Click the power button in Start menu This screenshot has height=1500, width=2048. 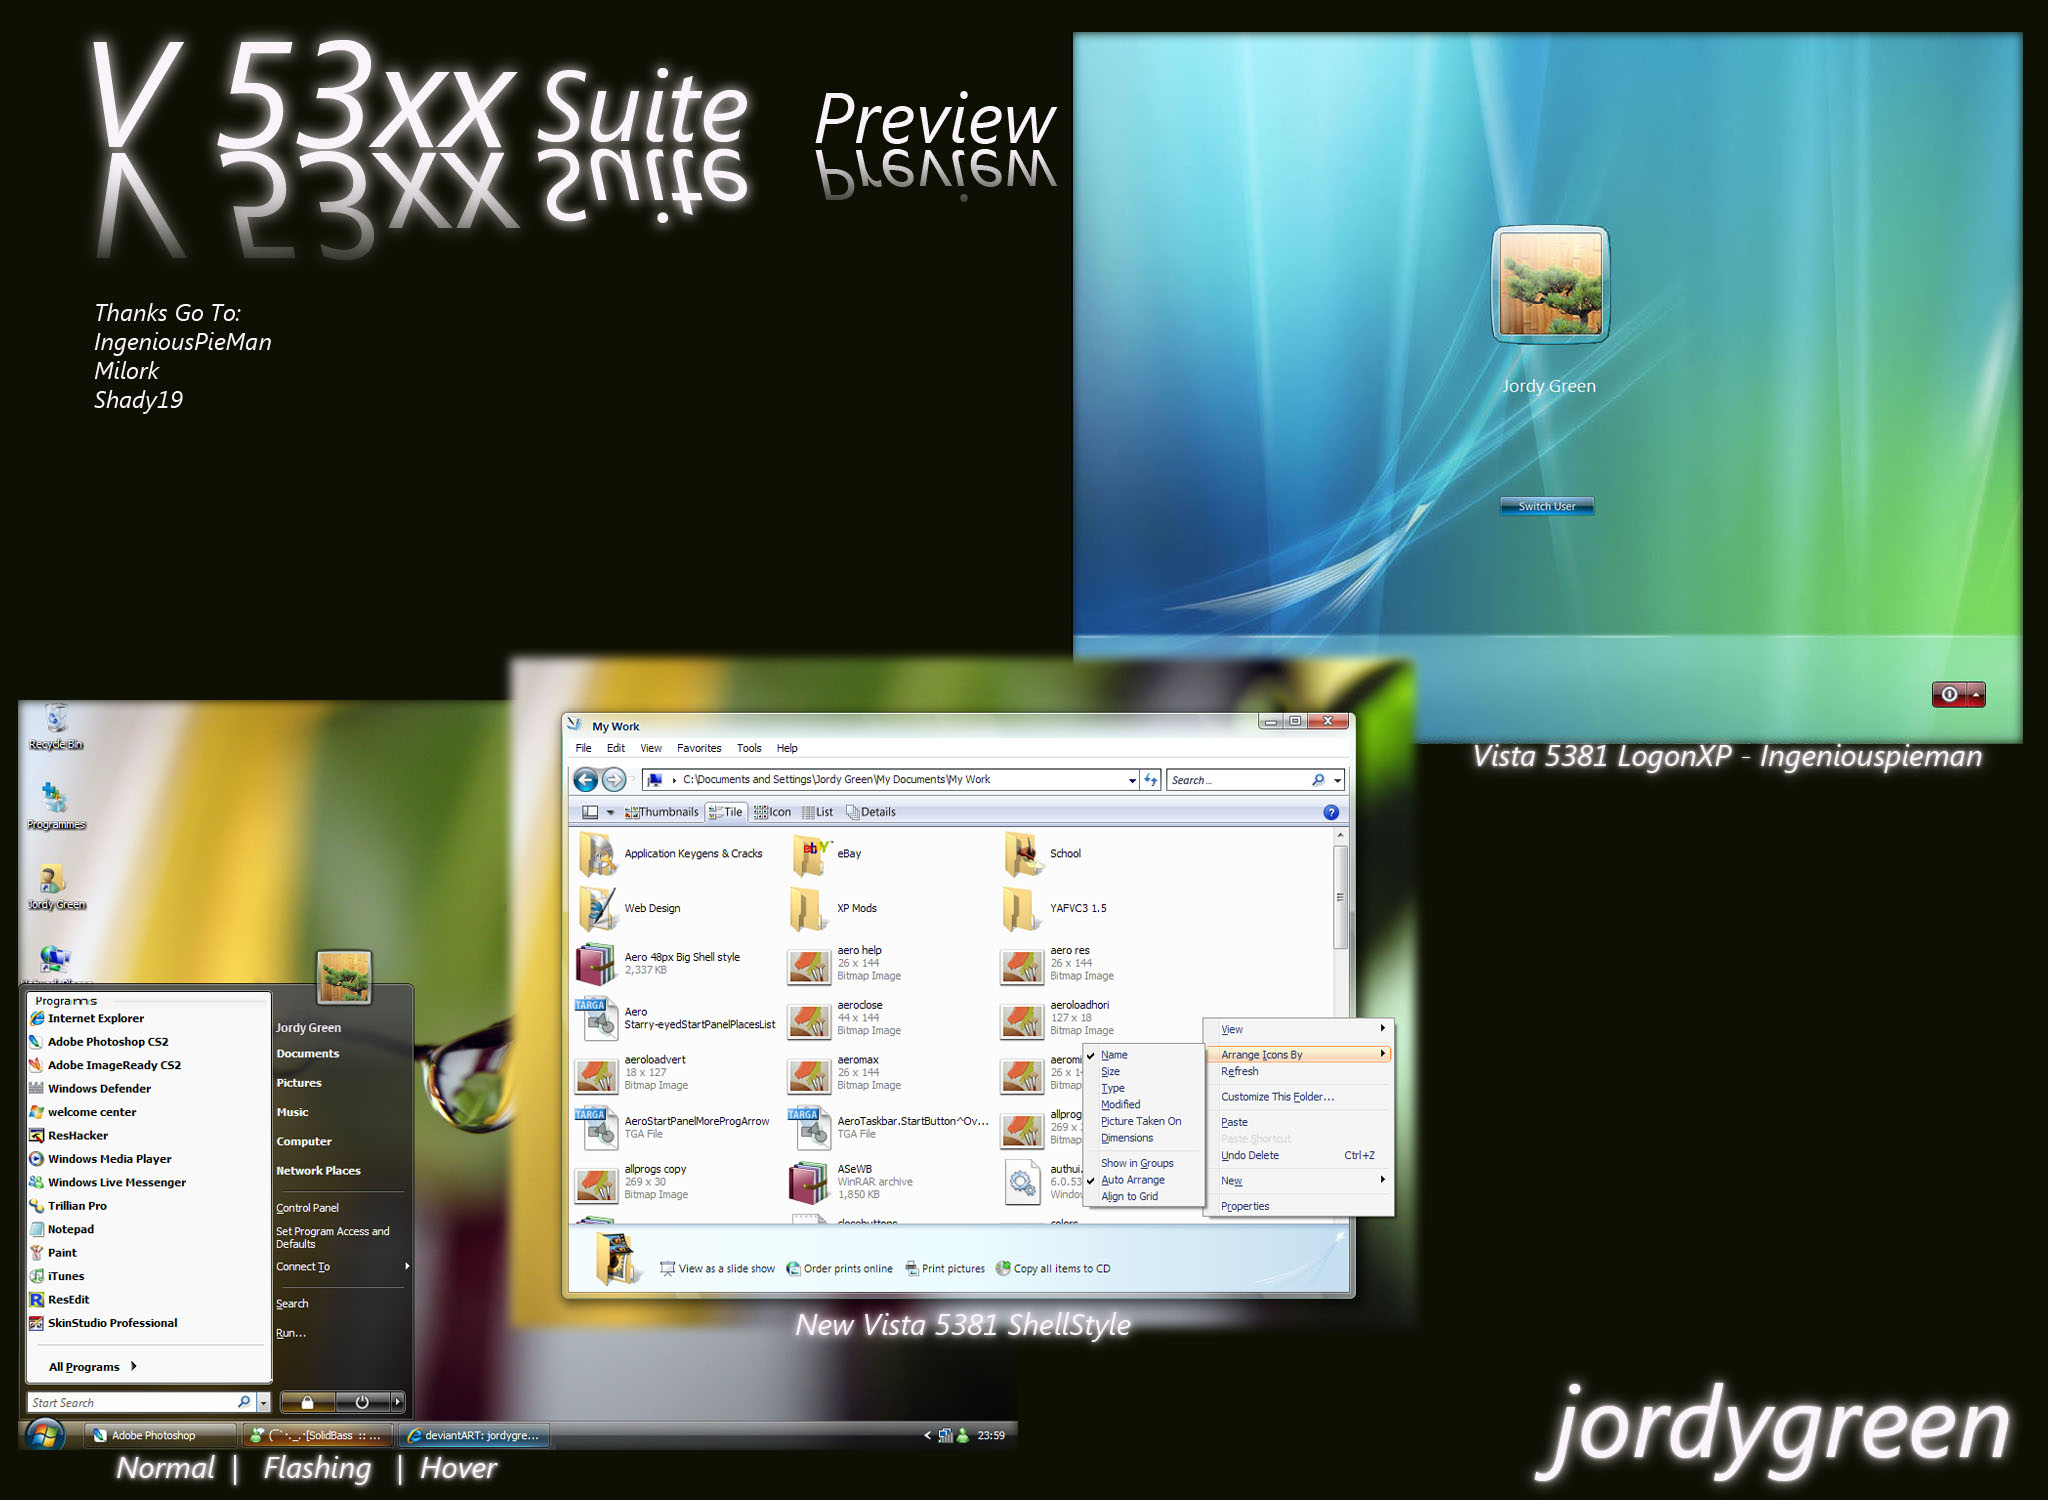click(x=362, y=1402)
